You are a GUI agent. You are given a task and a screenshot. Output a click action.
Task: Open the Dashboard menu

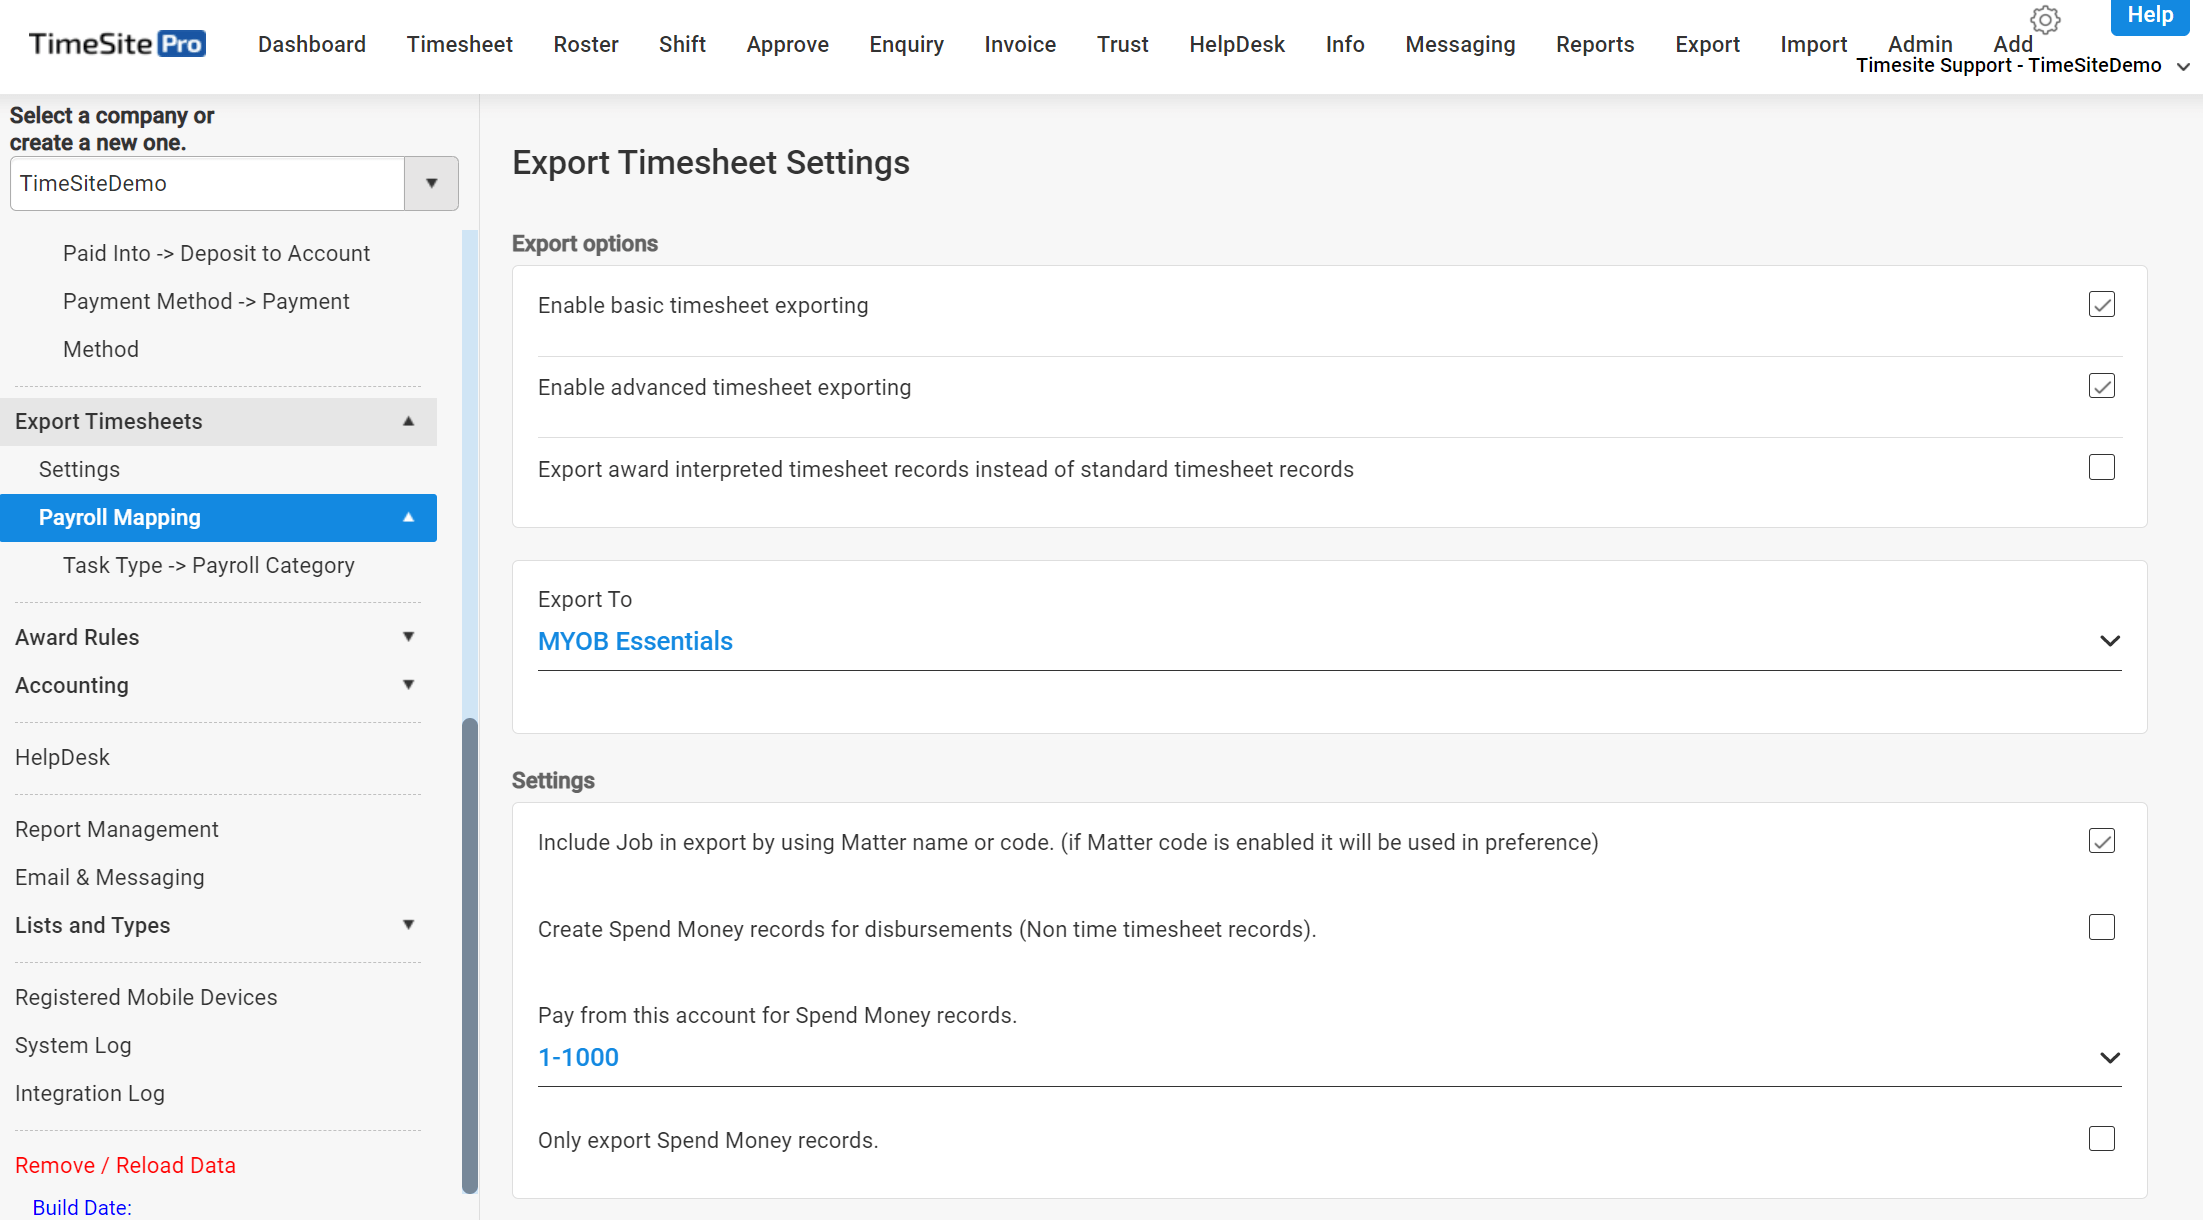312,44
